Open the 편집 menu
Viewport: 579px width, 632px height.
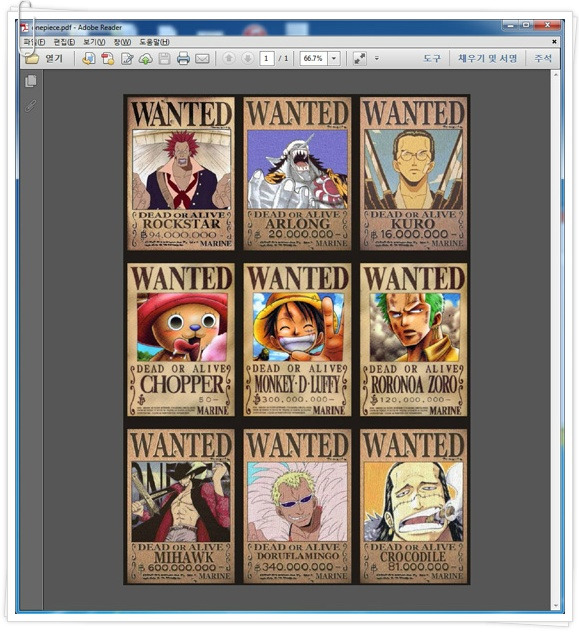(x=64, y=42)
